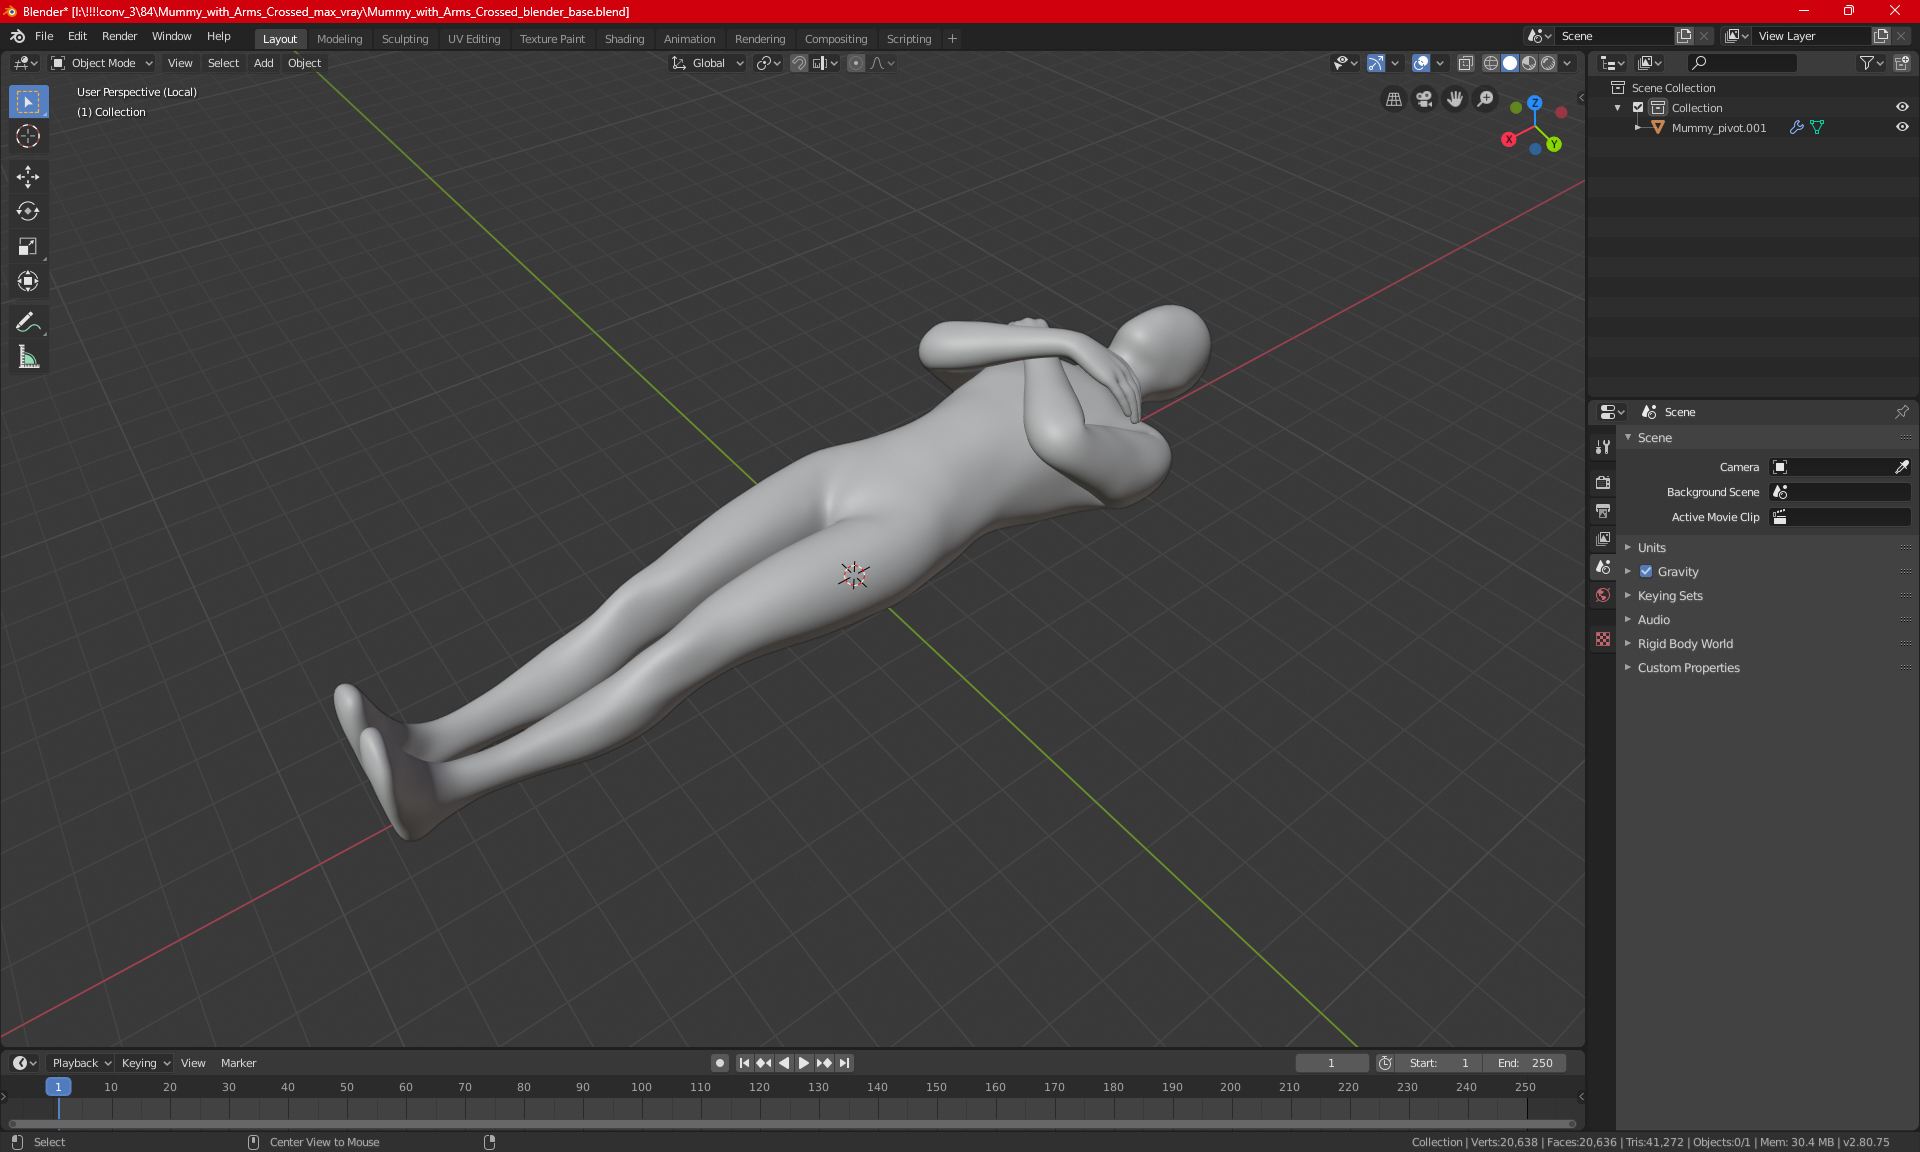Select the Measure tool
The width and height of the screenshot is (1920, 1152).
coord(28,357)
